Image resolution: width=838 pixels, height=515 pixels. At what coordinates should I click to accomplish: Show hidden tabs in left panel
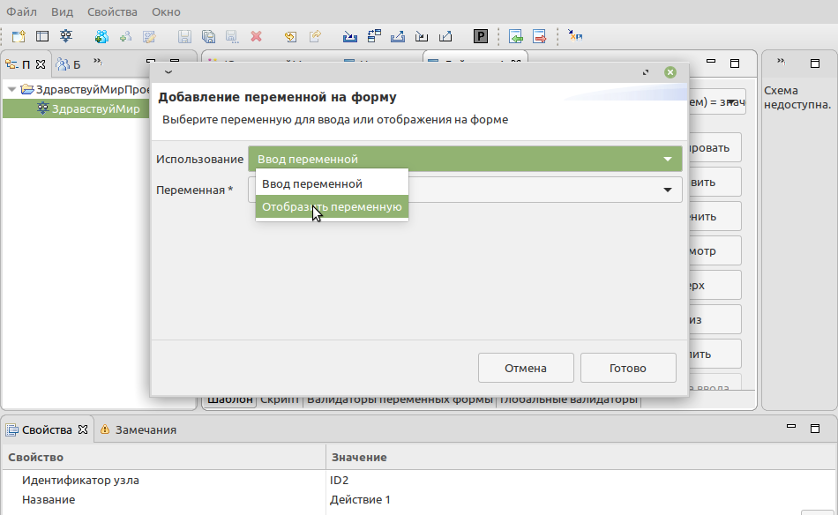(98, 62)
